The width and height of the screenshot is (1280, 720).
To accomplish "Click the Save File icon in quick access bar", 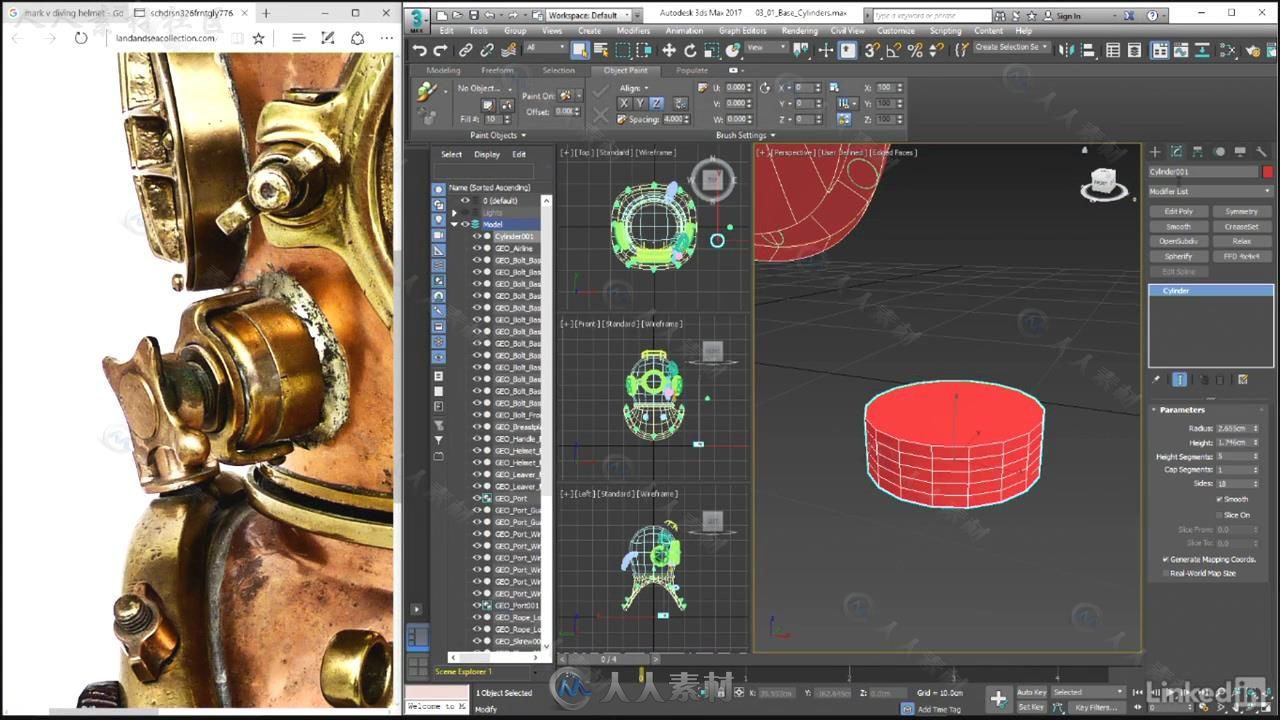I will point(473,16).
